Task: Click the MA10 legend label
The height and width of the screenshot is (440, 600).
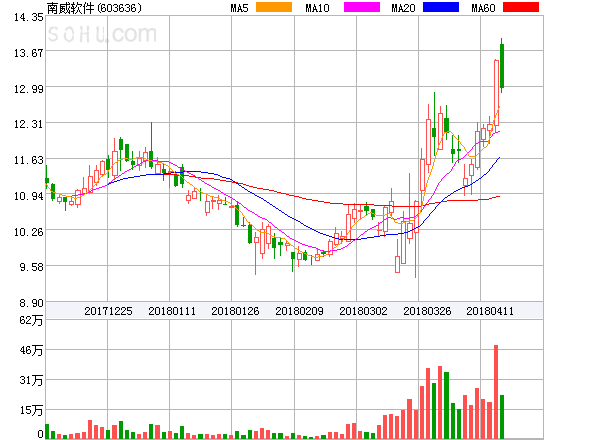Action: 317,8
